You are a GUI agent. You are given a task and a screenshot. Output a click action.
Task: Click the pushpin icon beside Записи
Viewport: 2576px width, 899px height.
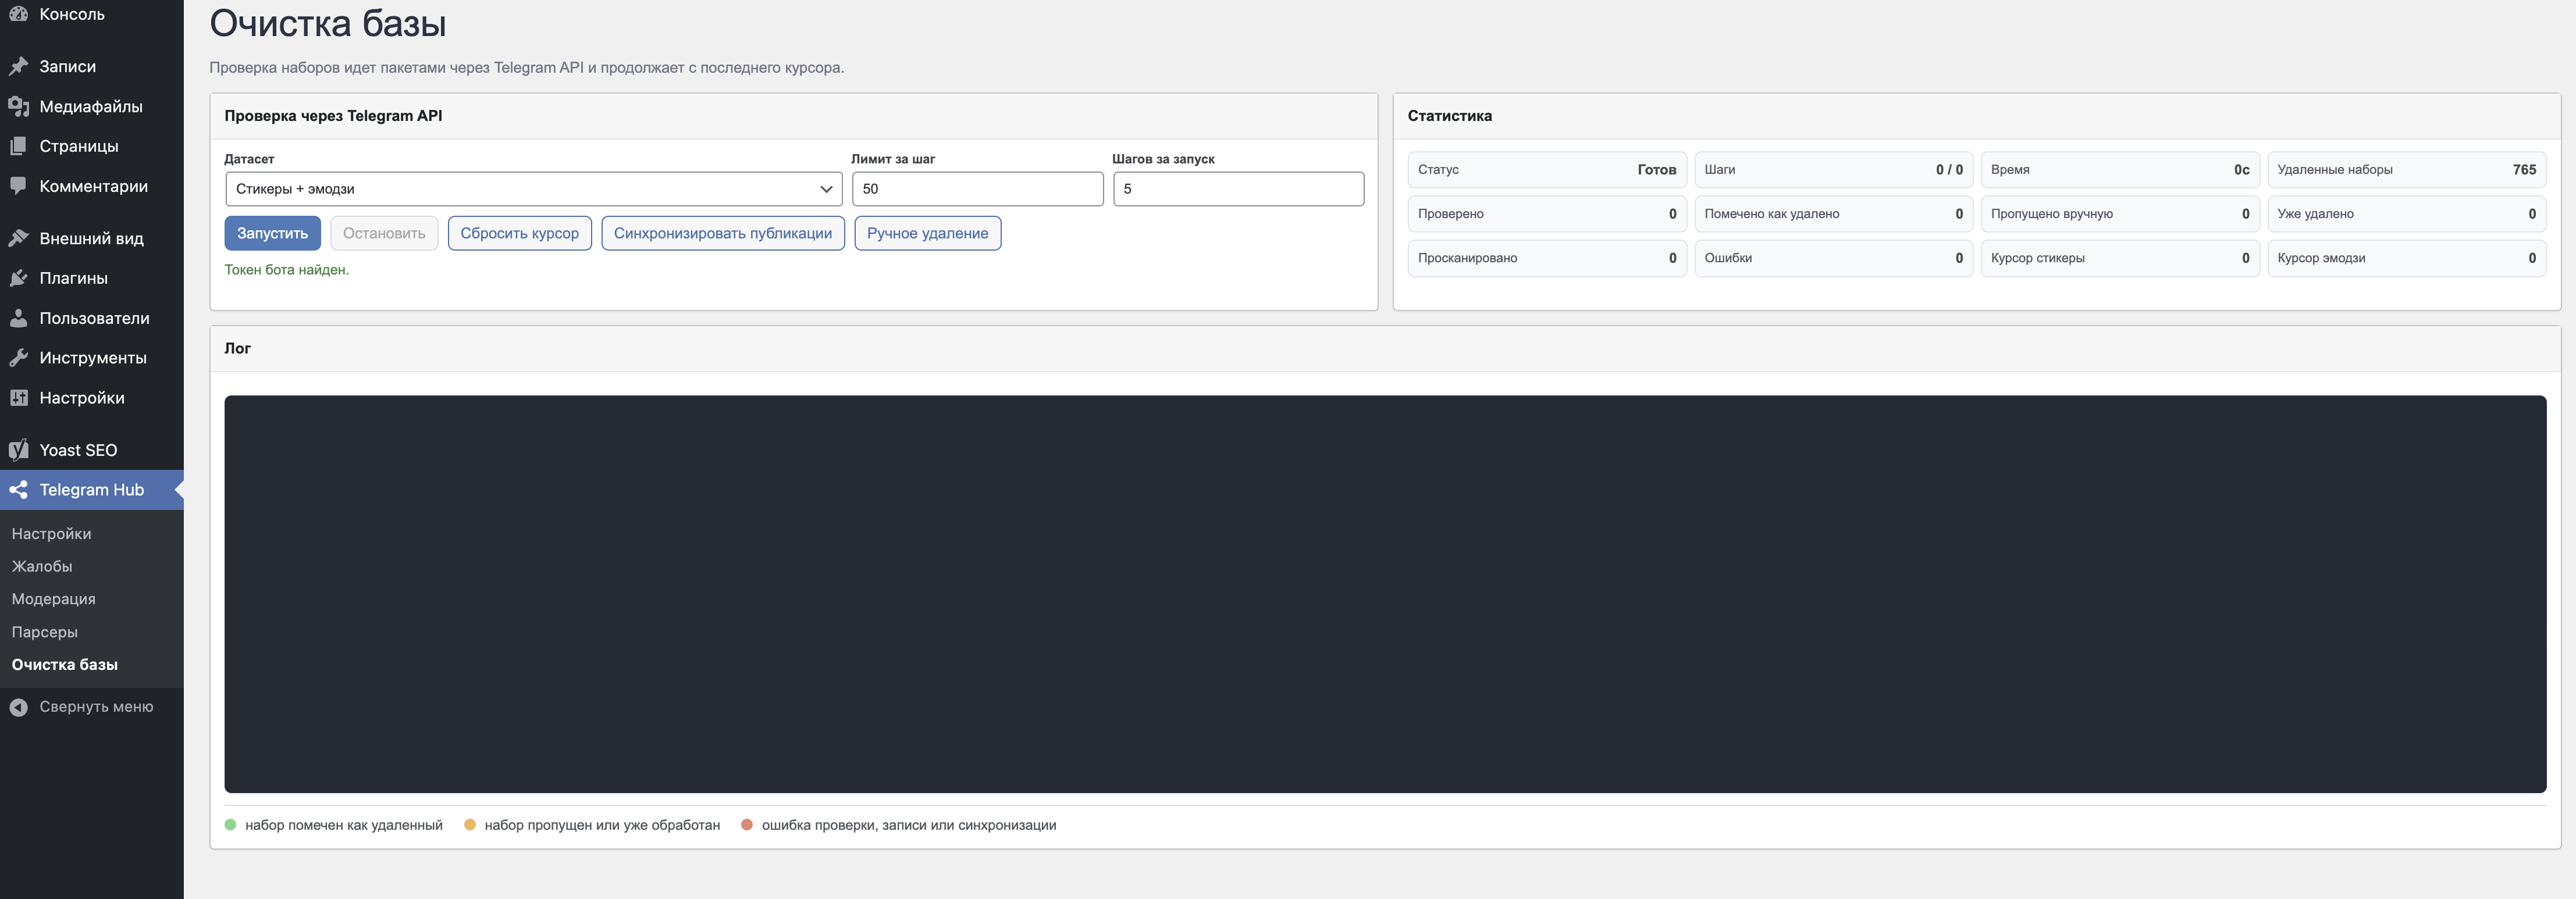[18, 66]
